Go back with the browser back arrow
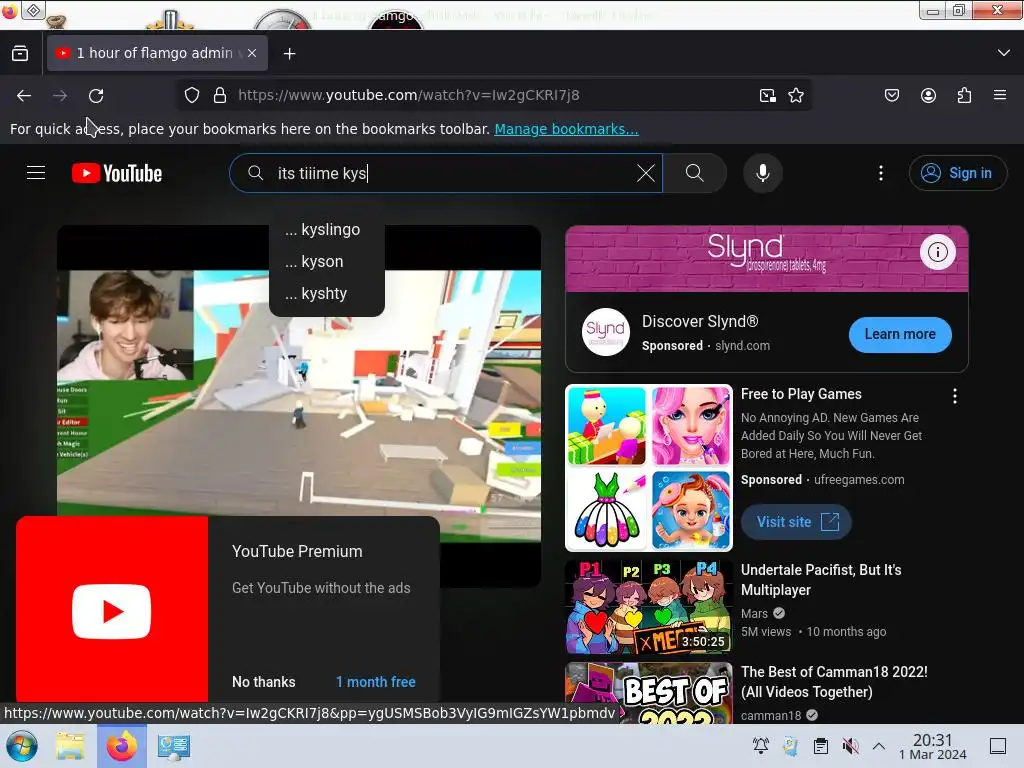The height and width of the screenshot is (768, 1024). 24,95
